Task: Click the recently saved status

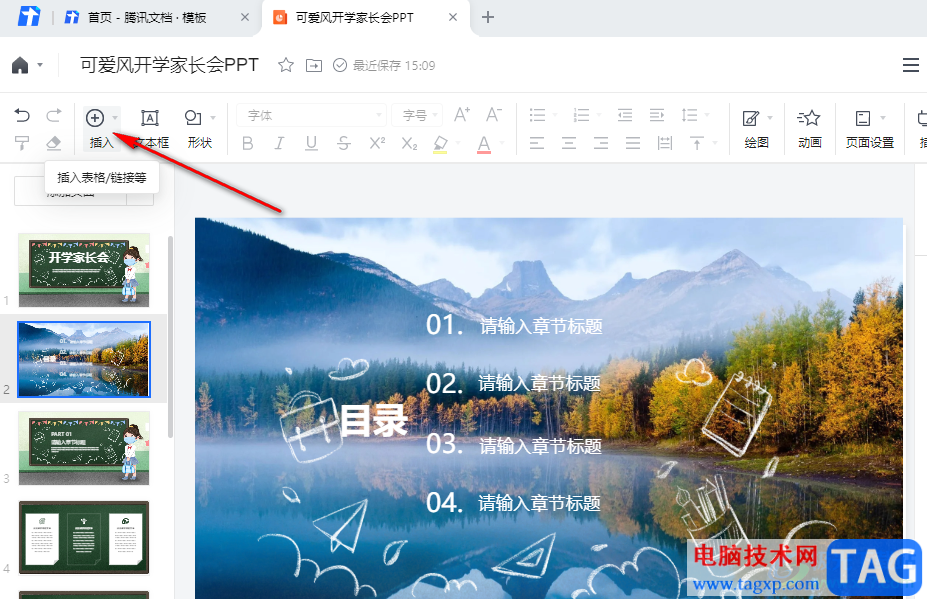Action: coord(384,66)
